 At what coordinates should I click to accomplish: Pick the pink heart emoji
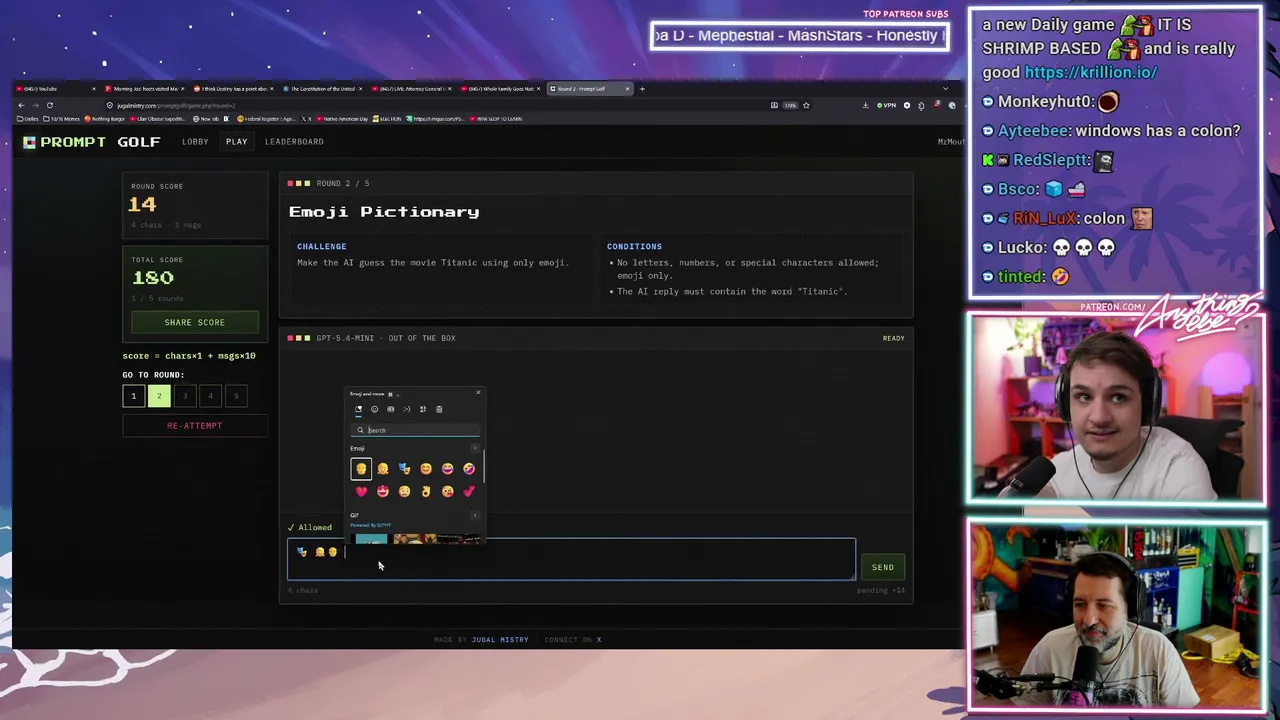point(361,491)
